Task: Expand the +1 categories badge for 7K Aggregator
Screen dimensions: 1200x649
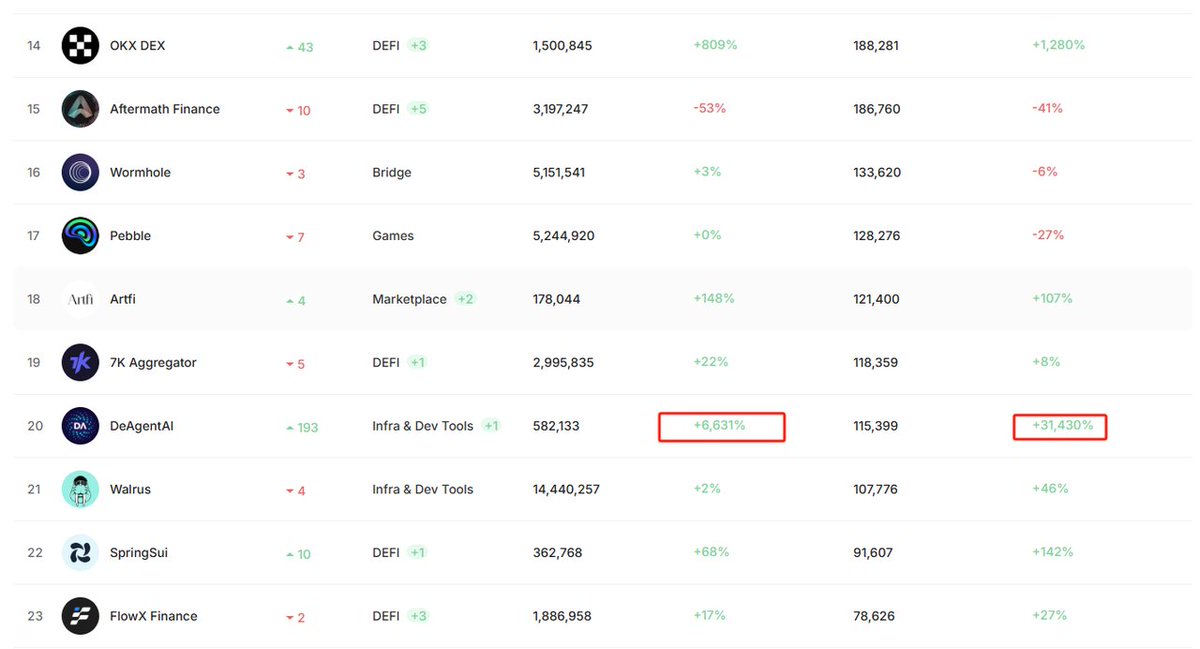Action: coord(417,362)
